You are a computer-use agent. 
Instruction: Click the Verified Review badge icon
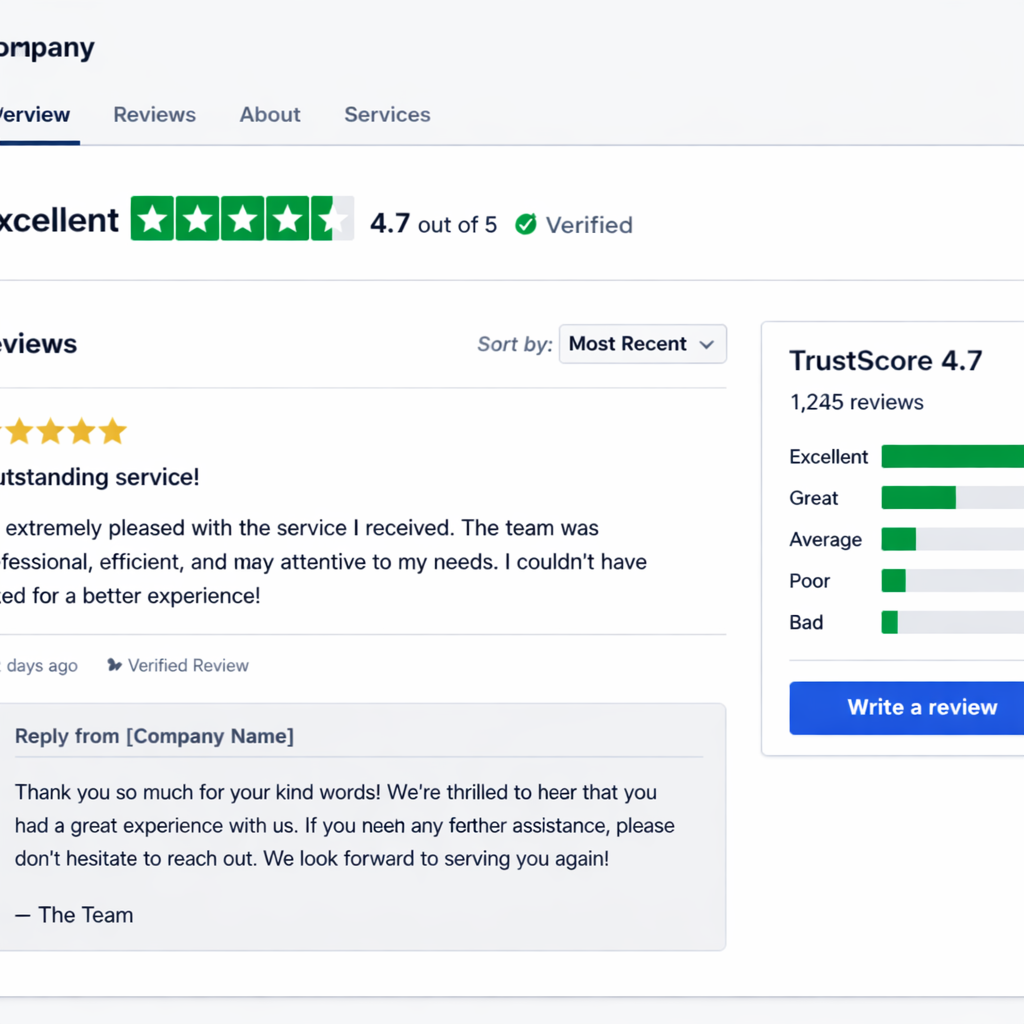(x=115, y=665)
